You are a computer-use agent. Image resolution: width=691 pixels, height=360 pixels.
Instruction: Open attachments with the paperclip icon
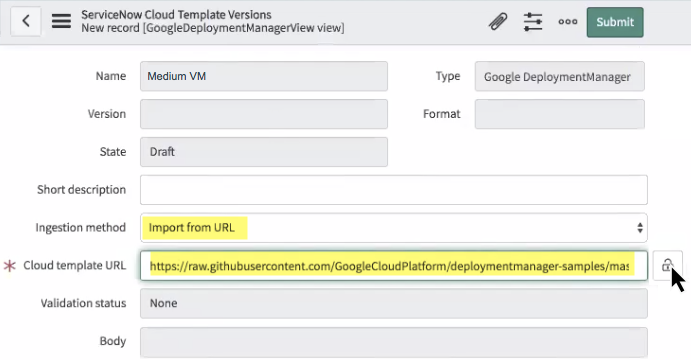click(x=498, y=22)
